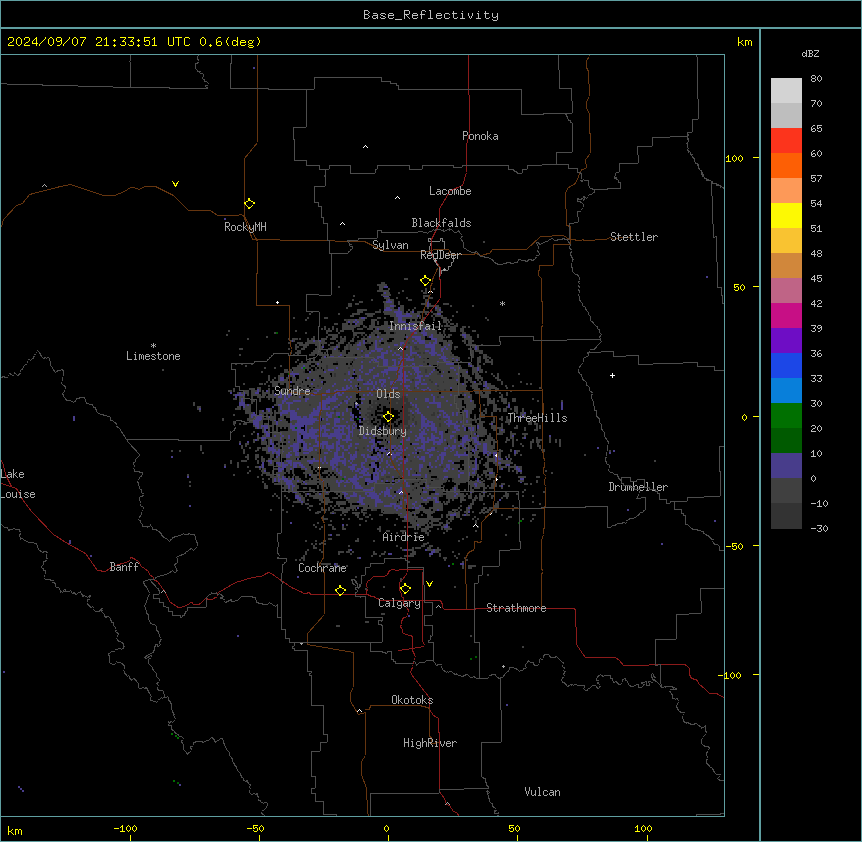Click the -50 tick label on right axis
862x842 pixels.
click(734, 546)
